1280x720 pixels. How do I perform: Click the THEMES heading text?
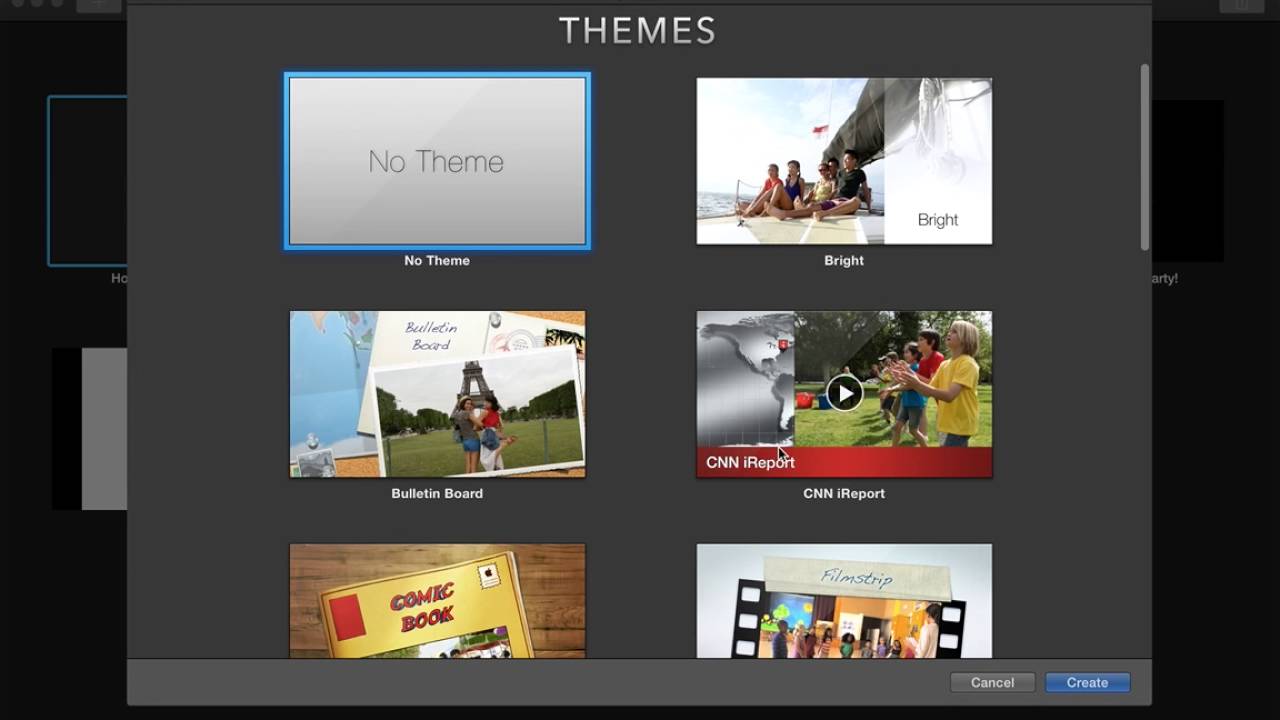click(638, 31)
